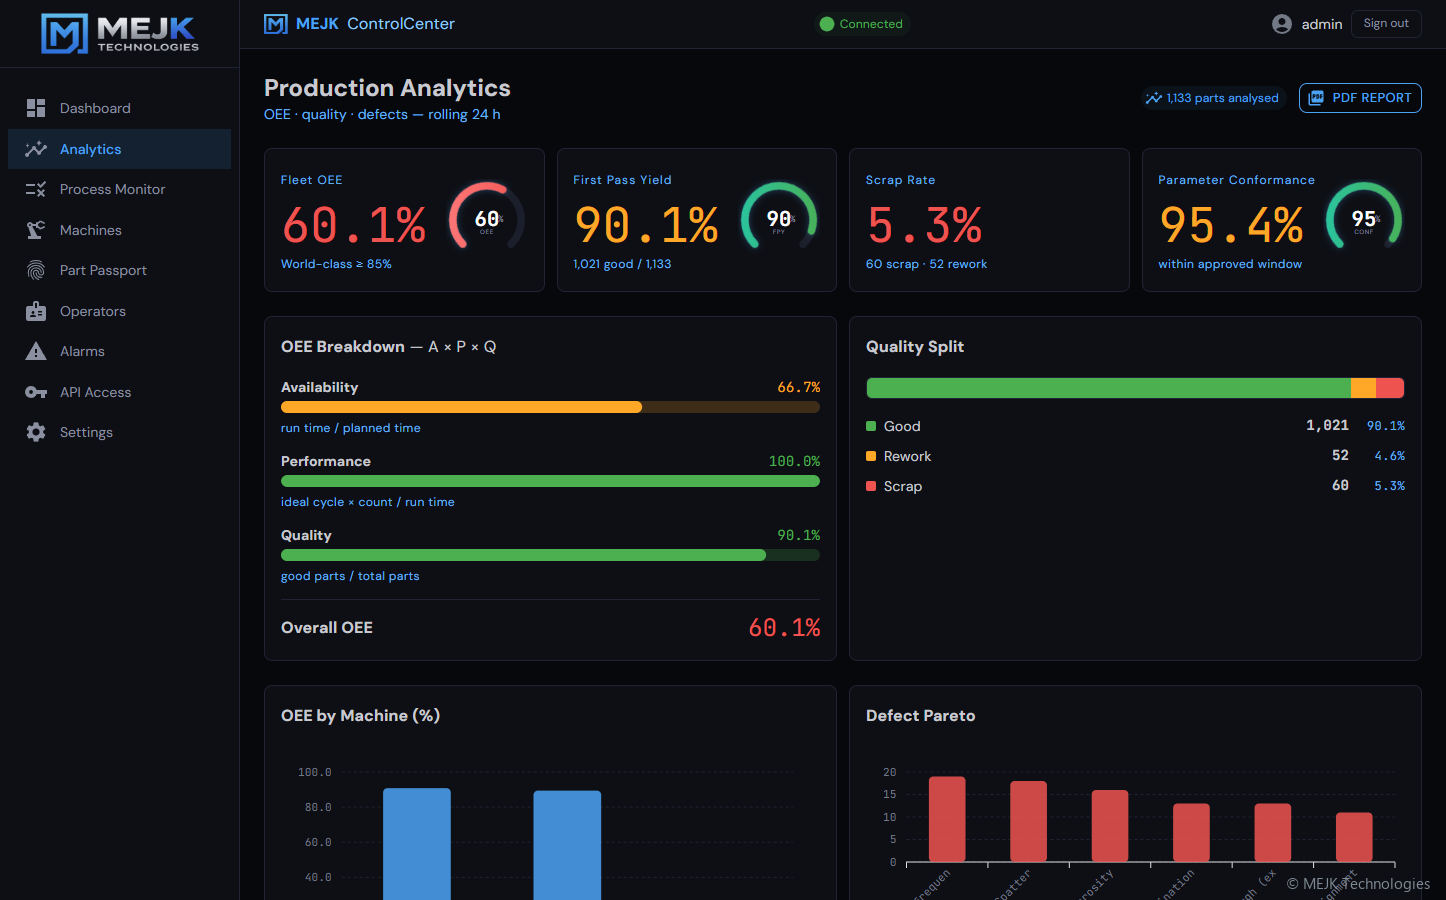Screen dimensions: 1446x900
Task: Open the Operators page
Action: (119, 311)
